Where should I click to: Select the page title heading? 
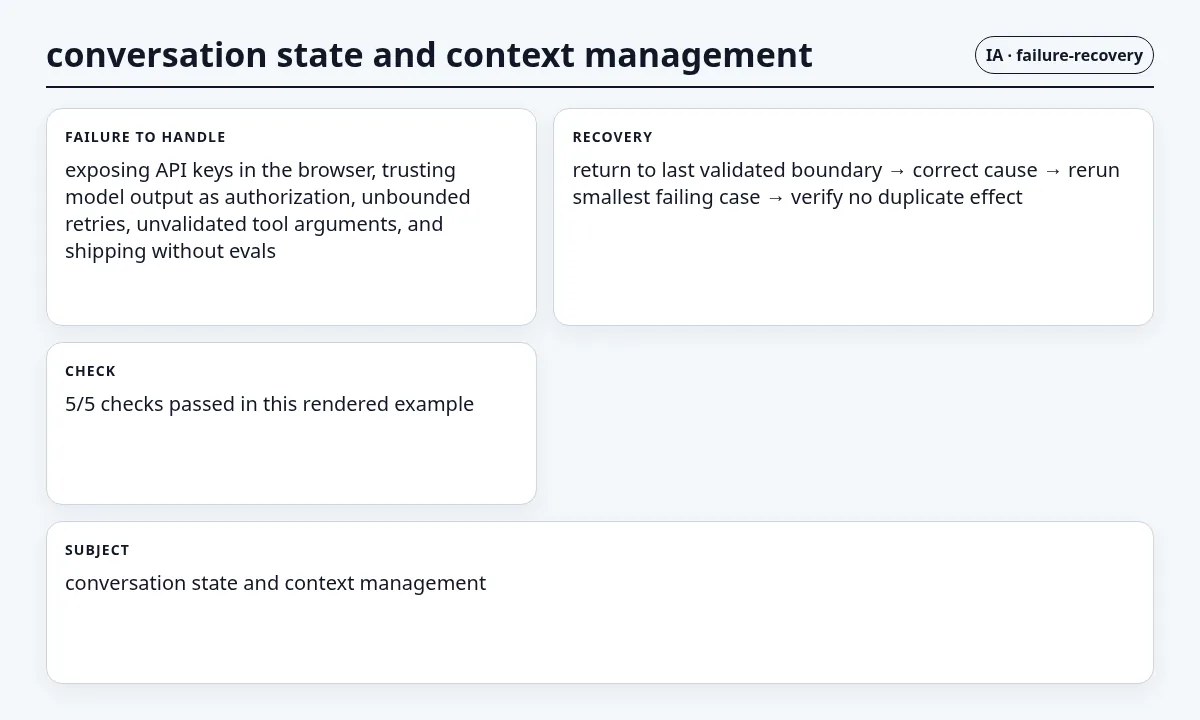[x=429, y=55]
